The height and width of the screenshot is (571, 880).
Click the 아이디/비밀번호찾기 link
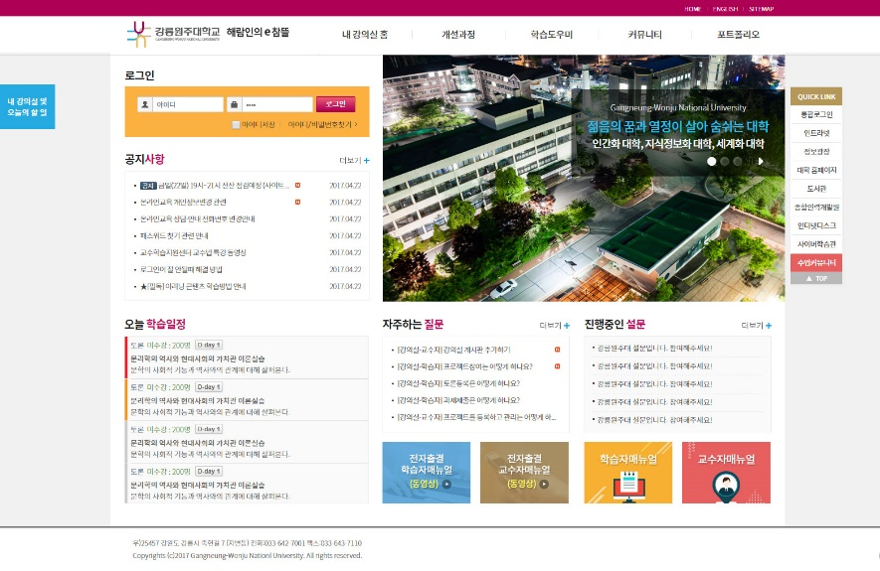pos(321,125)
